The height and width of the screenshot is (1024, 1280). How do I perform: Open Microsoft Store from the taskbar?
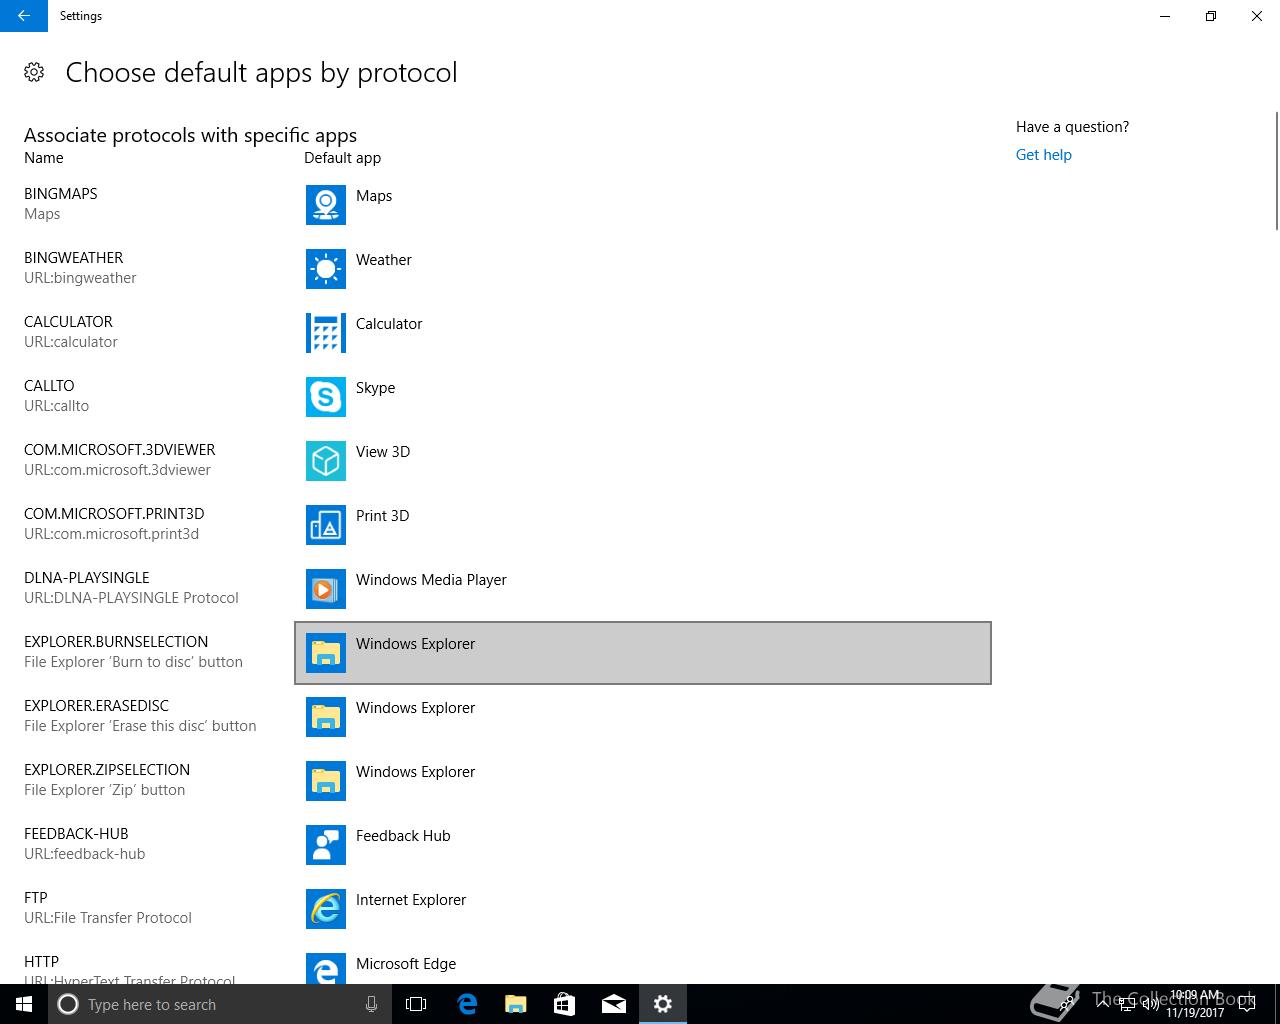(565, 1004)
